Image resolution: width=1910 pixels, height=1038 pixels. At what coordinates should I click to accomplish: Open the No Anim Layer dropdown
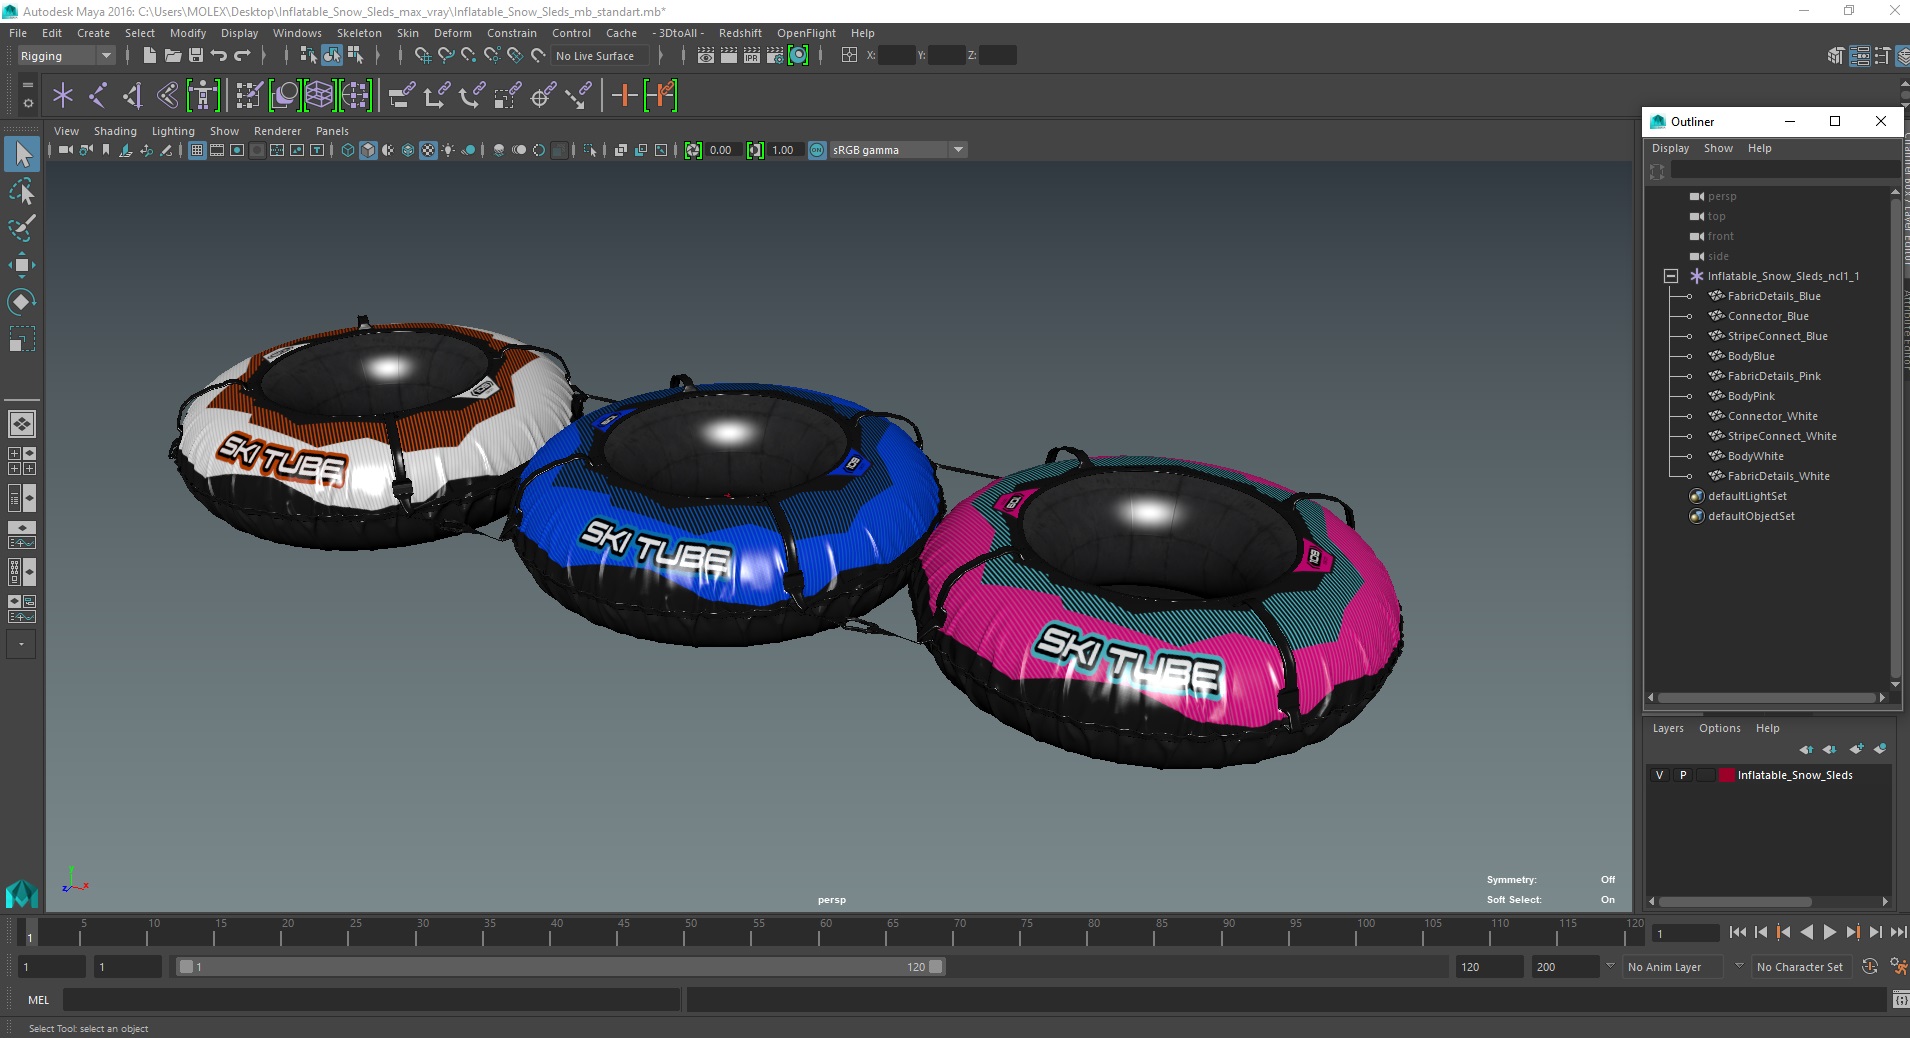point(1673,967)
